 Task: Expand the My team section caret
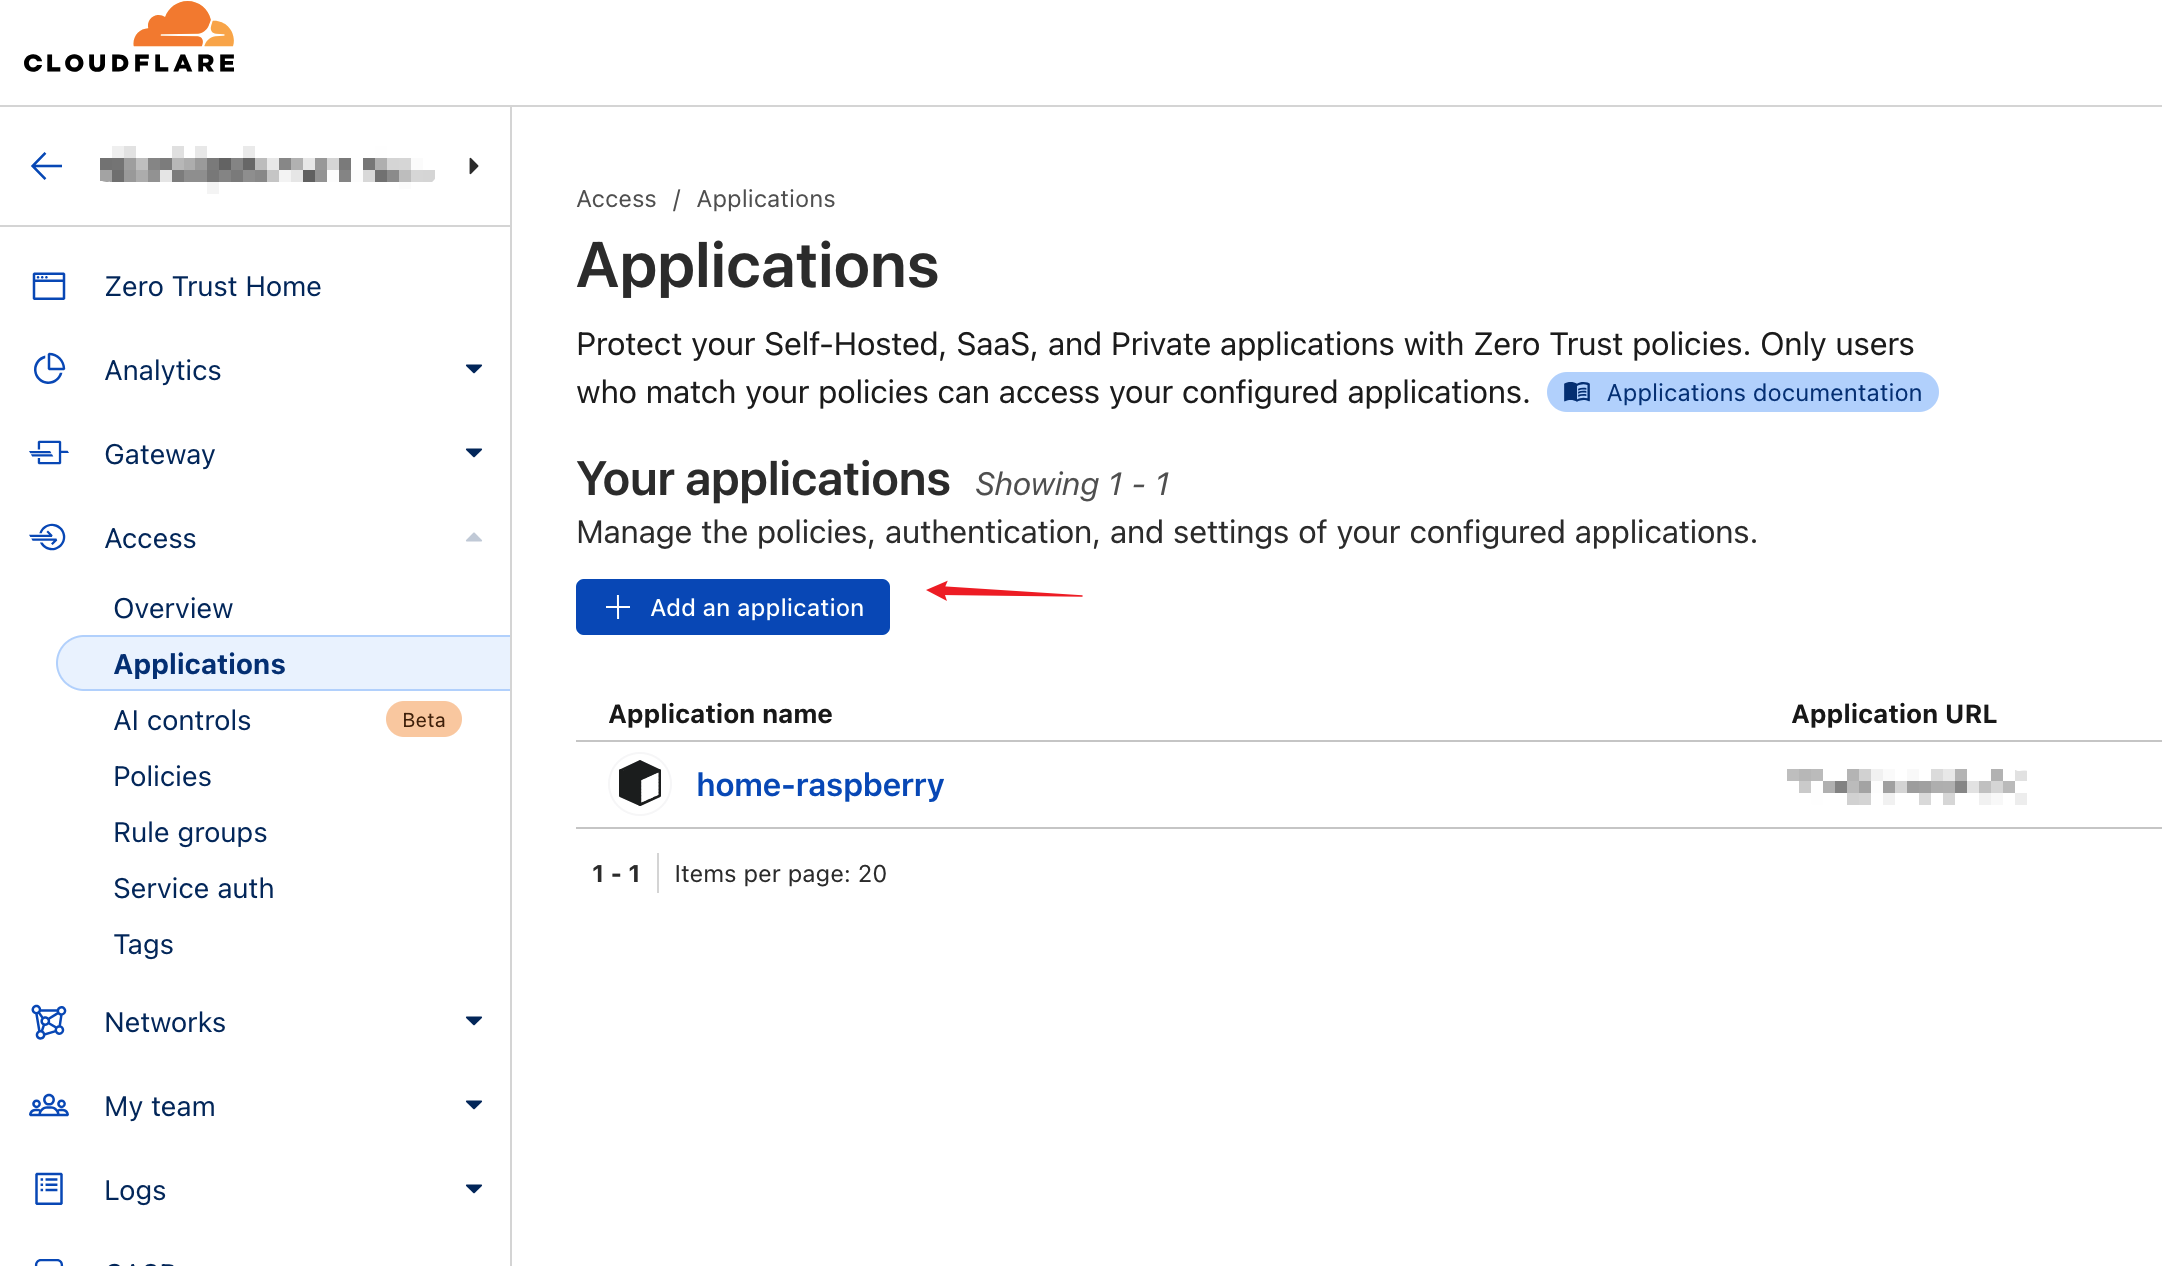coord(474,1105)
